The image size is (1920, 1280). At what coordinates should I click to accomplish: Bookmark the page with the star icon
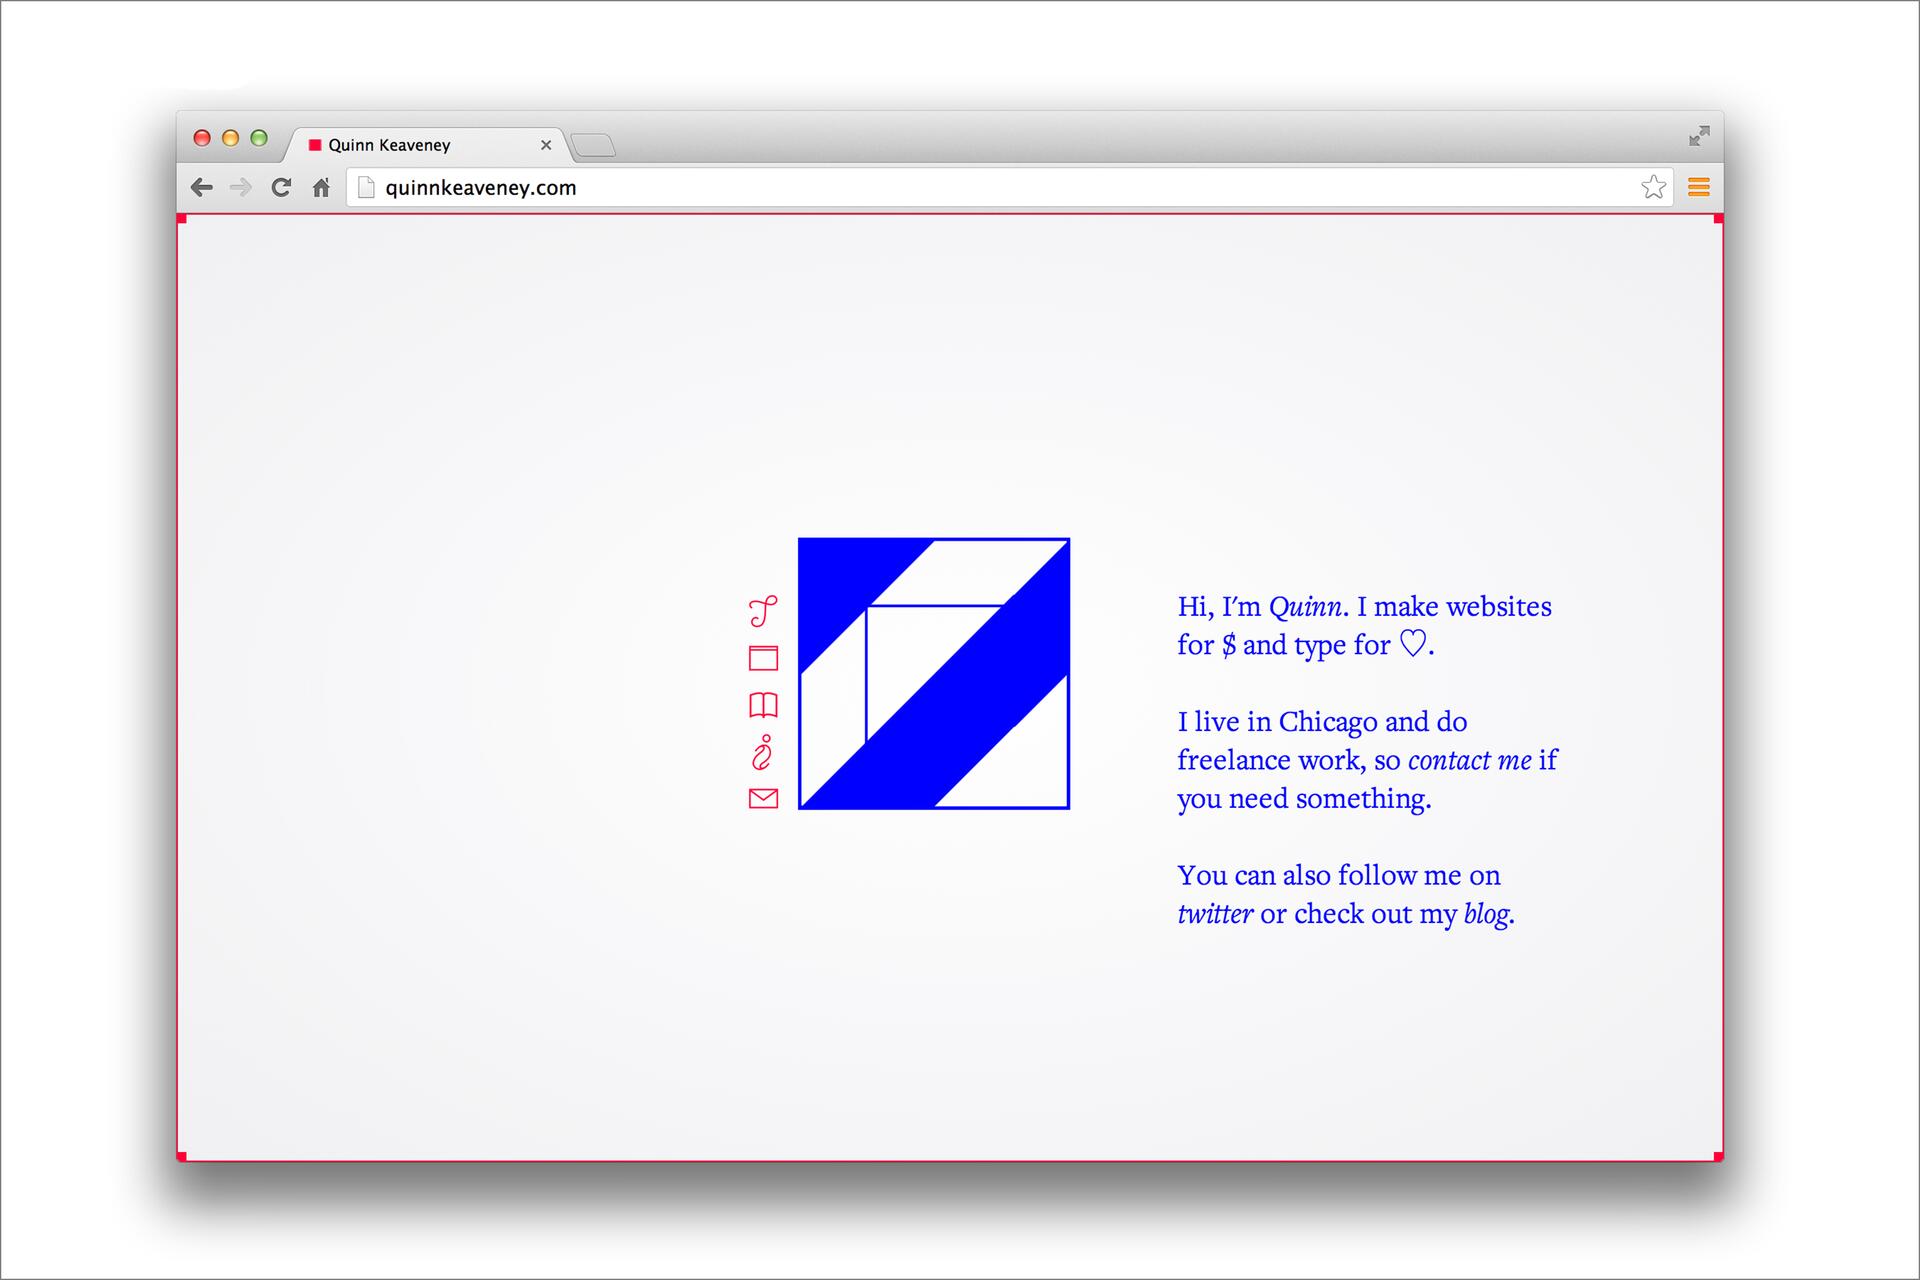tap(1654, 186)
